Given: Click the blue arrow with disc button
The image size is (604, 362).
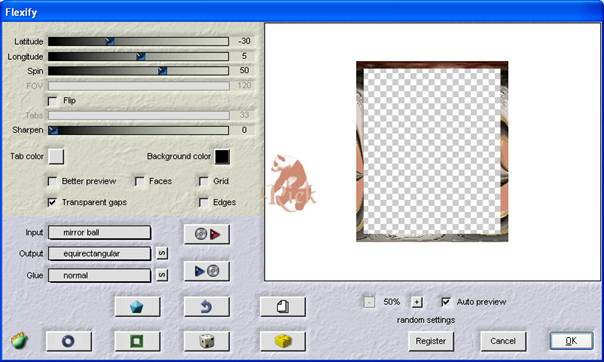Looking at the screenshot, I should pyautogui.click(x=207, y=271).
